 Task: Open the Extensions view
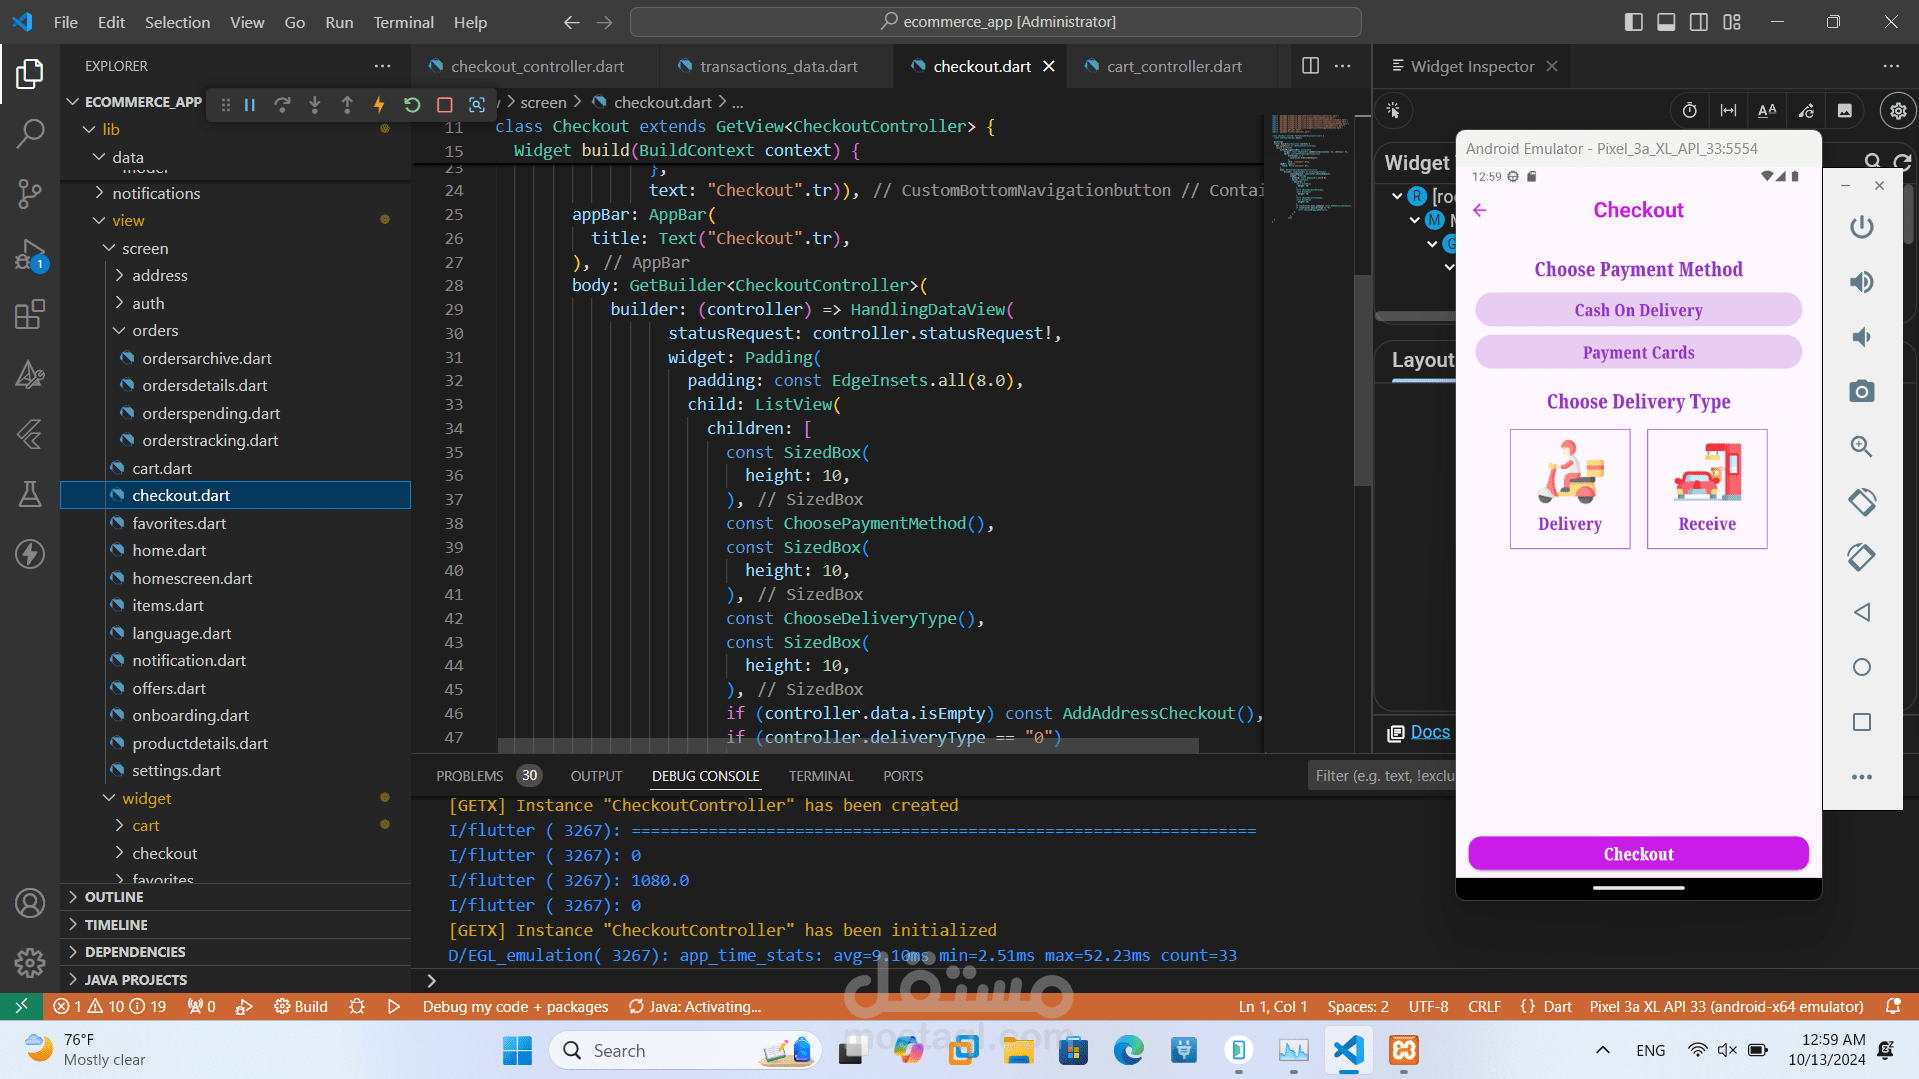[x=30, y=315]
